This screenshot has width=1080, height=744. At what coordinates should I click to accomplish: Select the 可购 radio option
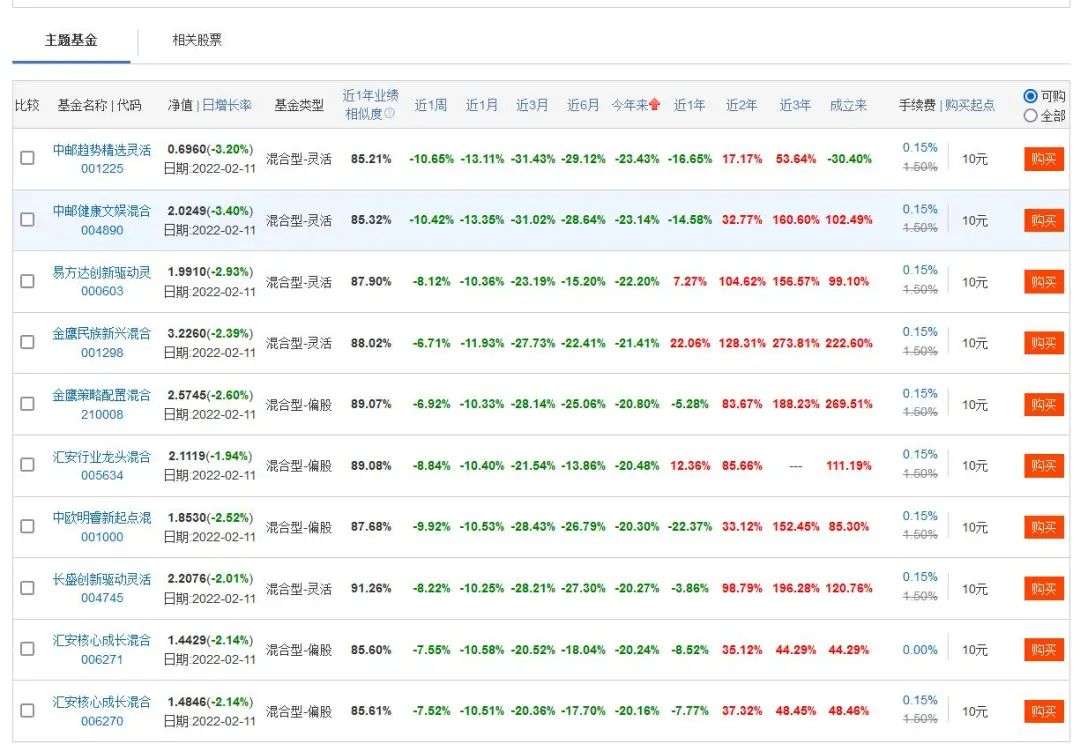(1031, 96)
